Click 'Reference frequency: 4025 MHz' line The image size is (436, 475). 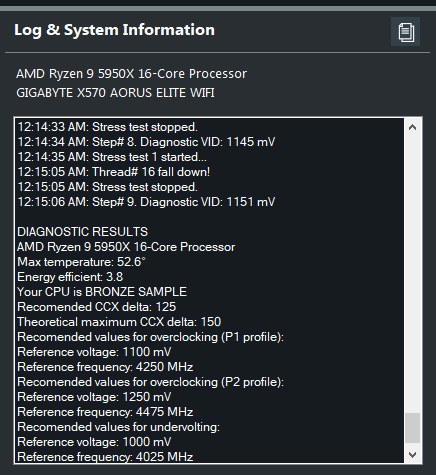(105, 456)
